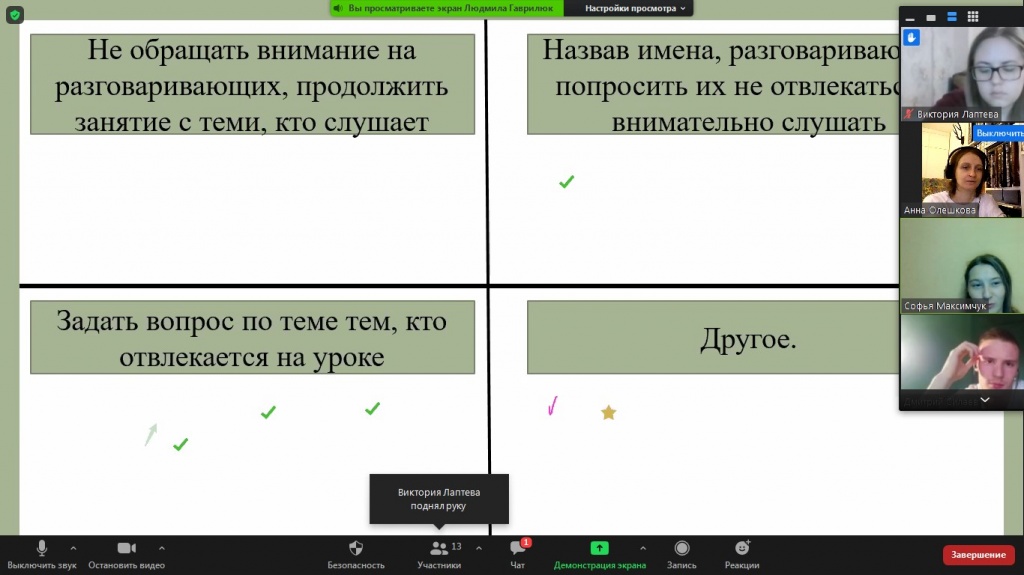
Task: Start recording with the Запись button
Action: (682, 554)
